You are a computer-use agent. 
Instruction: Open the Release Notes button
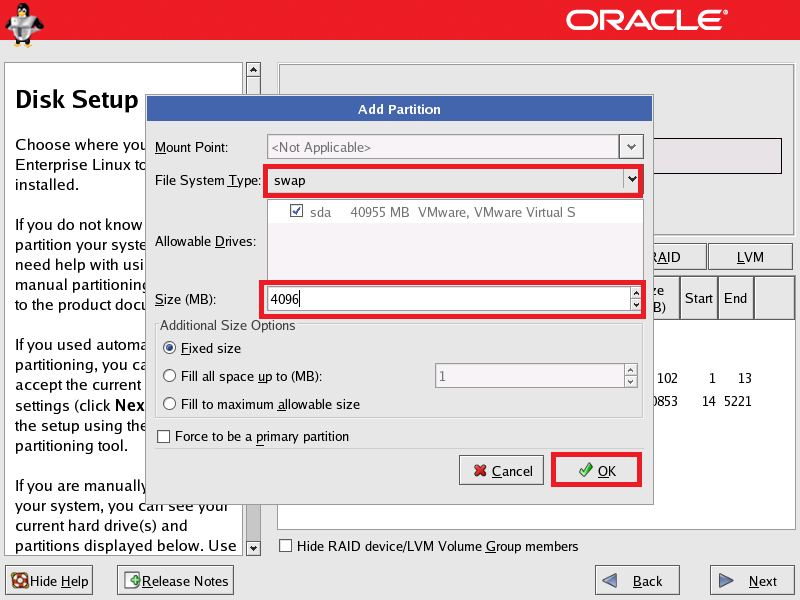pyautogui.click(x=176, y=581)
